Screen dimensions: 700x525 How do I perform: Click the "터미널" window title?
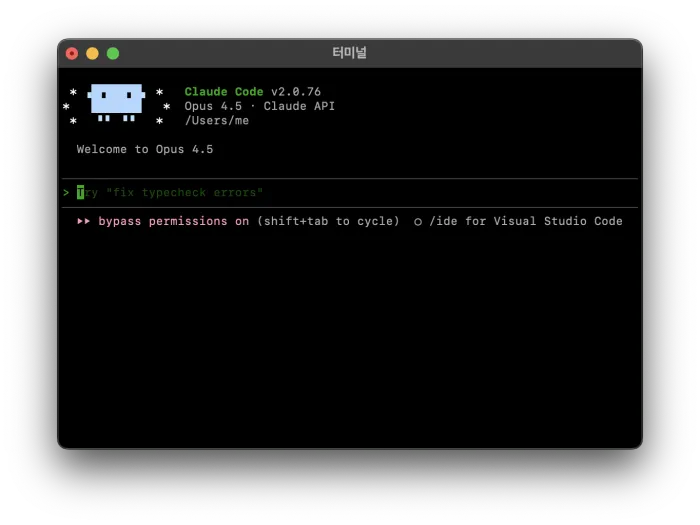pos(349,53)
